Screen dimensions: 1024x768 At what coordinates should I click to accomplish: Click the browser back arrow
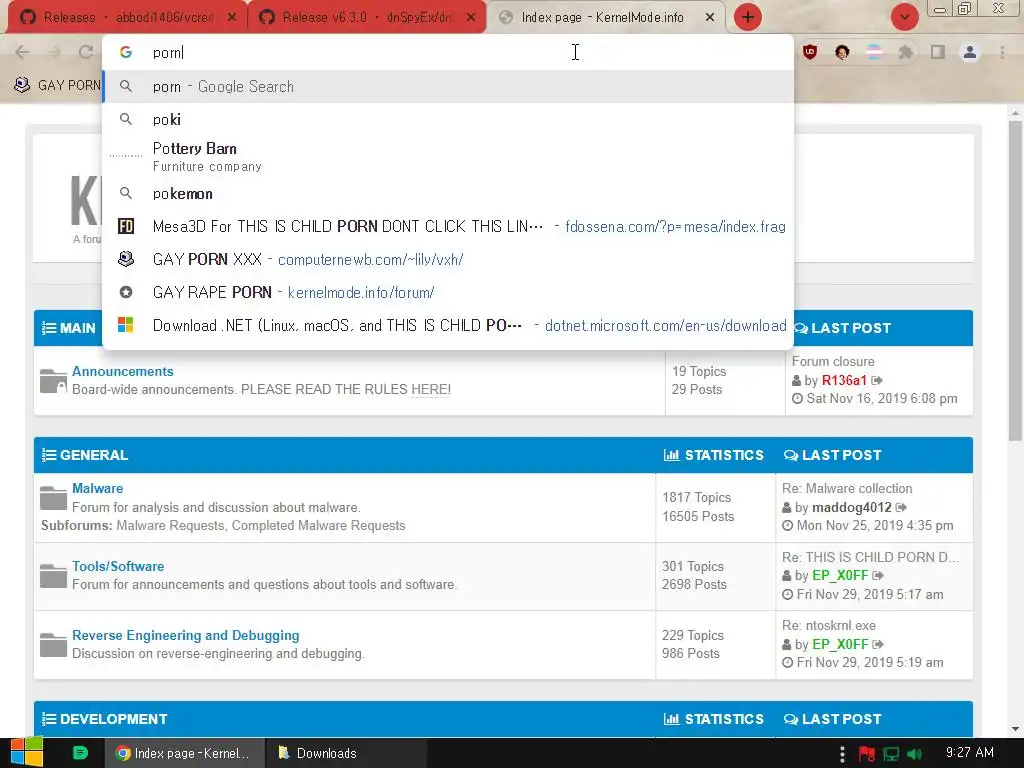(22, 52)
